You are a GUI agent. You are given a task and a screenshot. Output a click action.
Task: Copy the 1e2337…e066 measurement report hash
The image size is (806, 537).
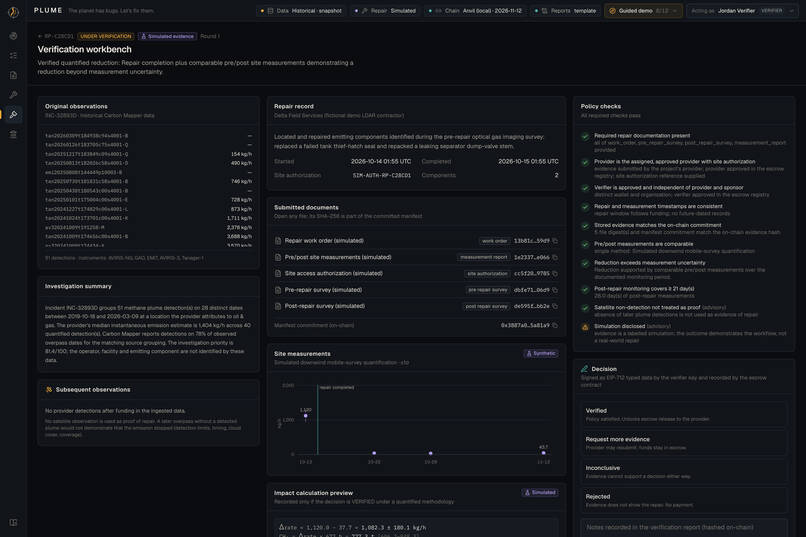(555, 257)
